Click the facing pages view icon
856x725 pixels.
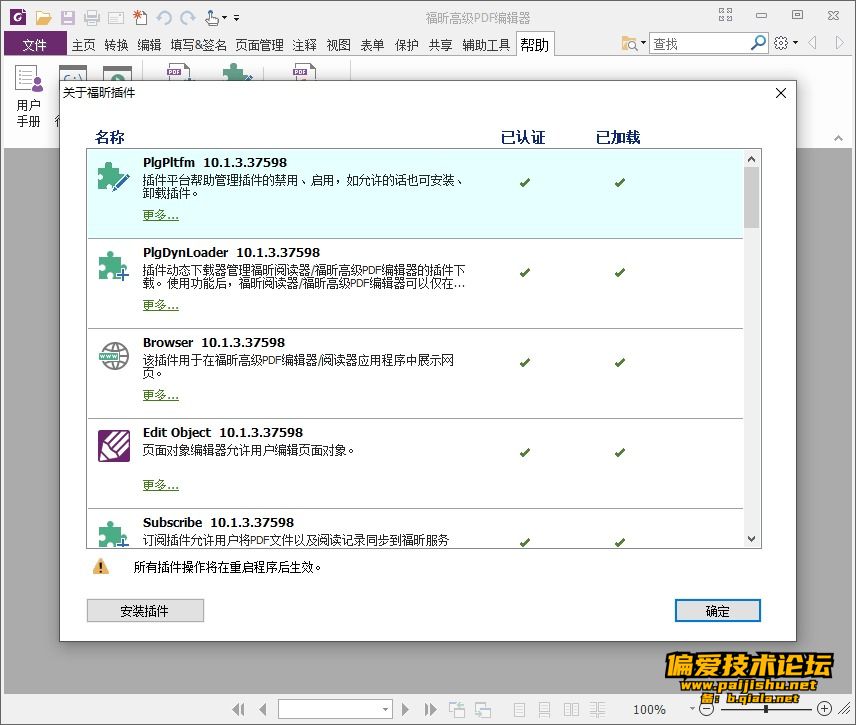pos(571,709)
